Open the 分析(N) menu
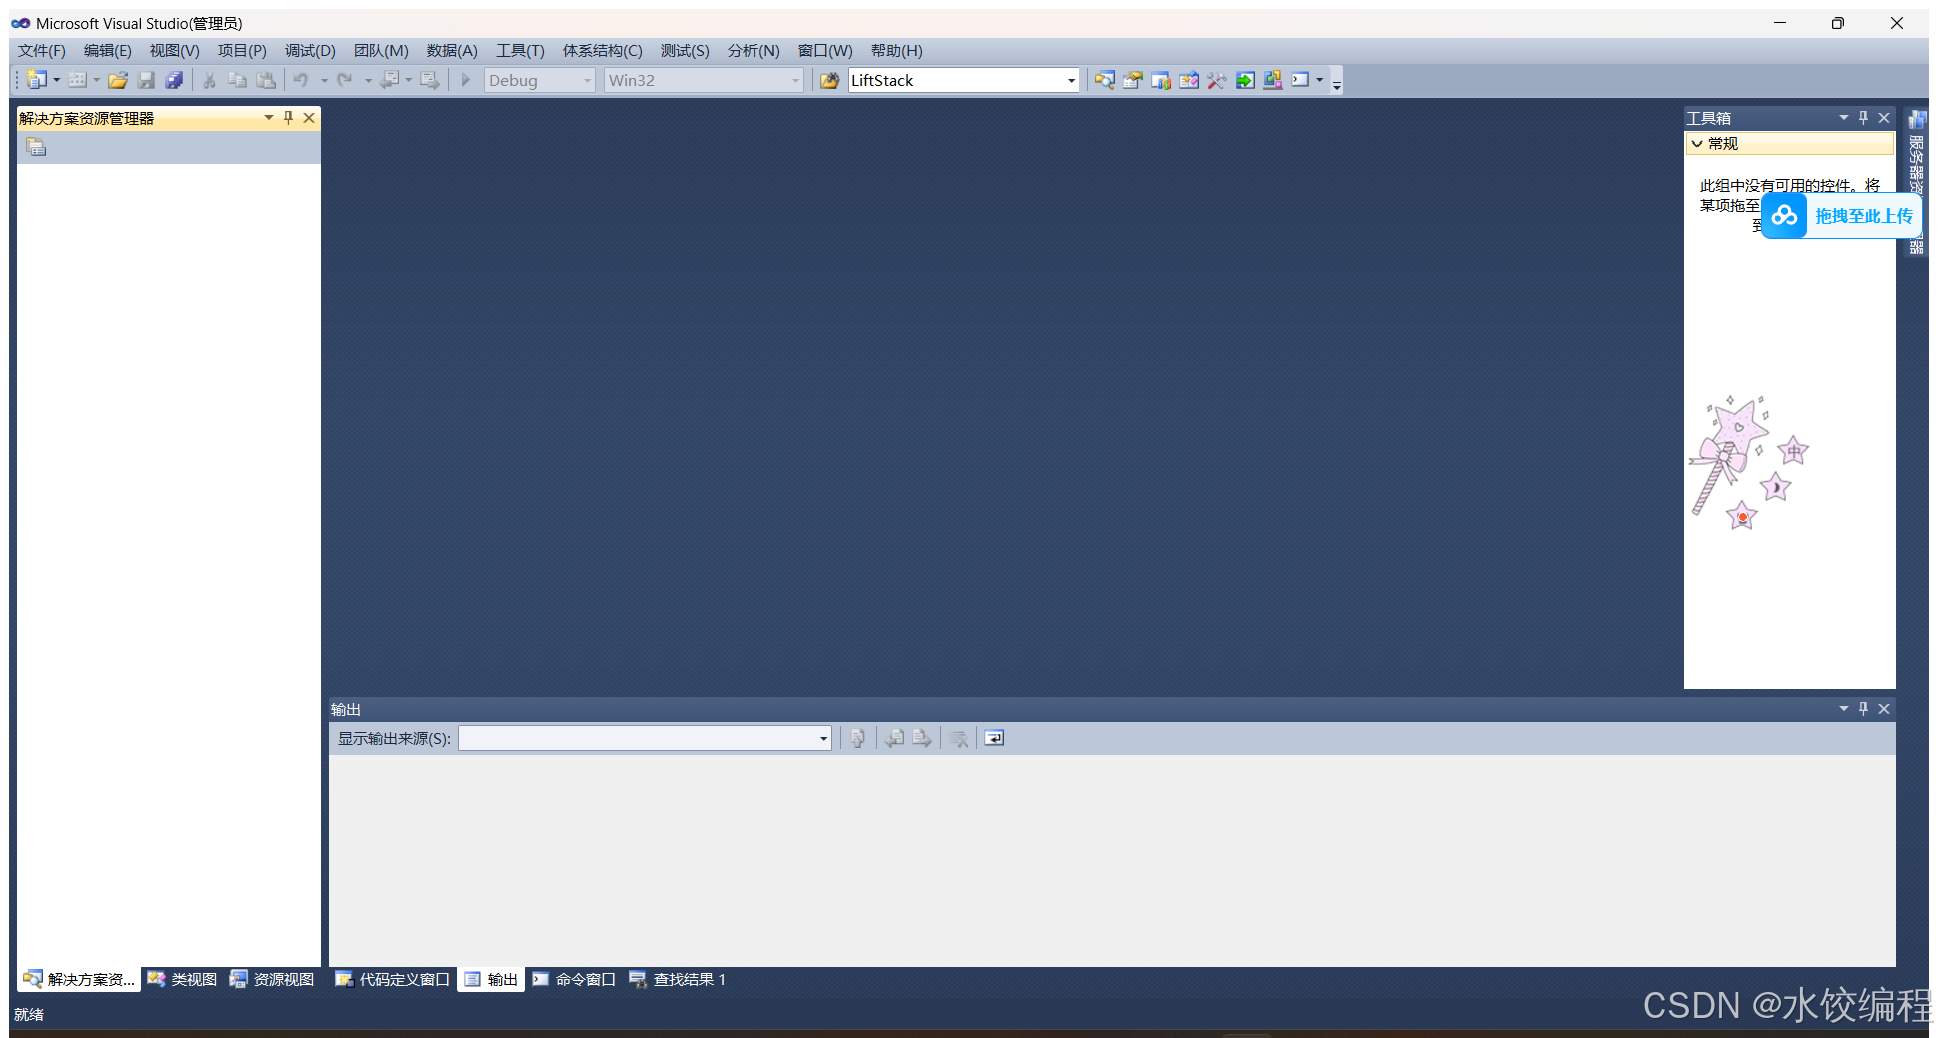Image resolution: width=1938 pixels, height=1038 pixels. point(754,51)
